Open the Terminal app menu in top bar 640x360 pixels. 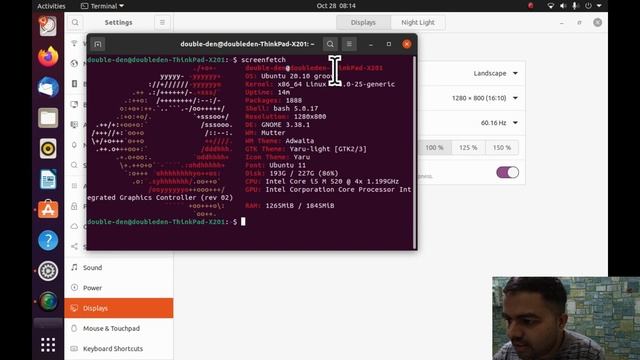(102, 6)
